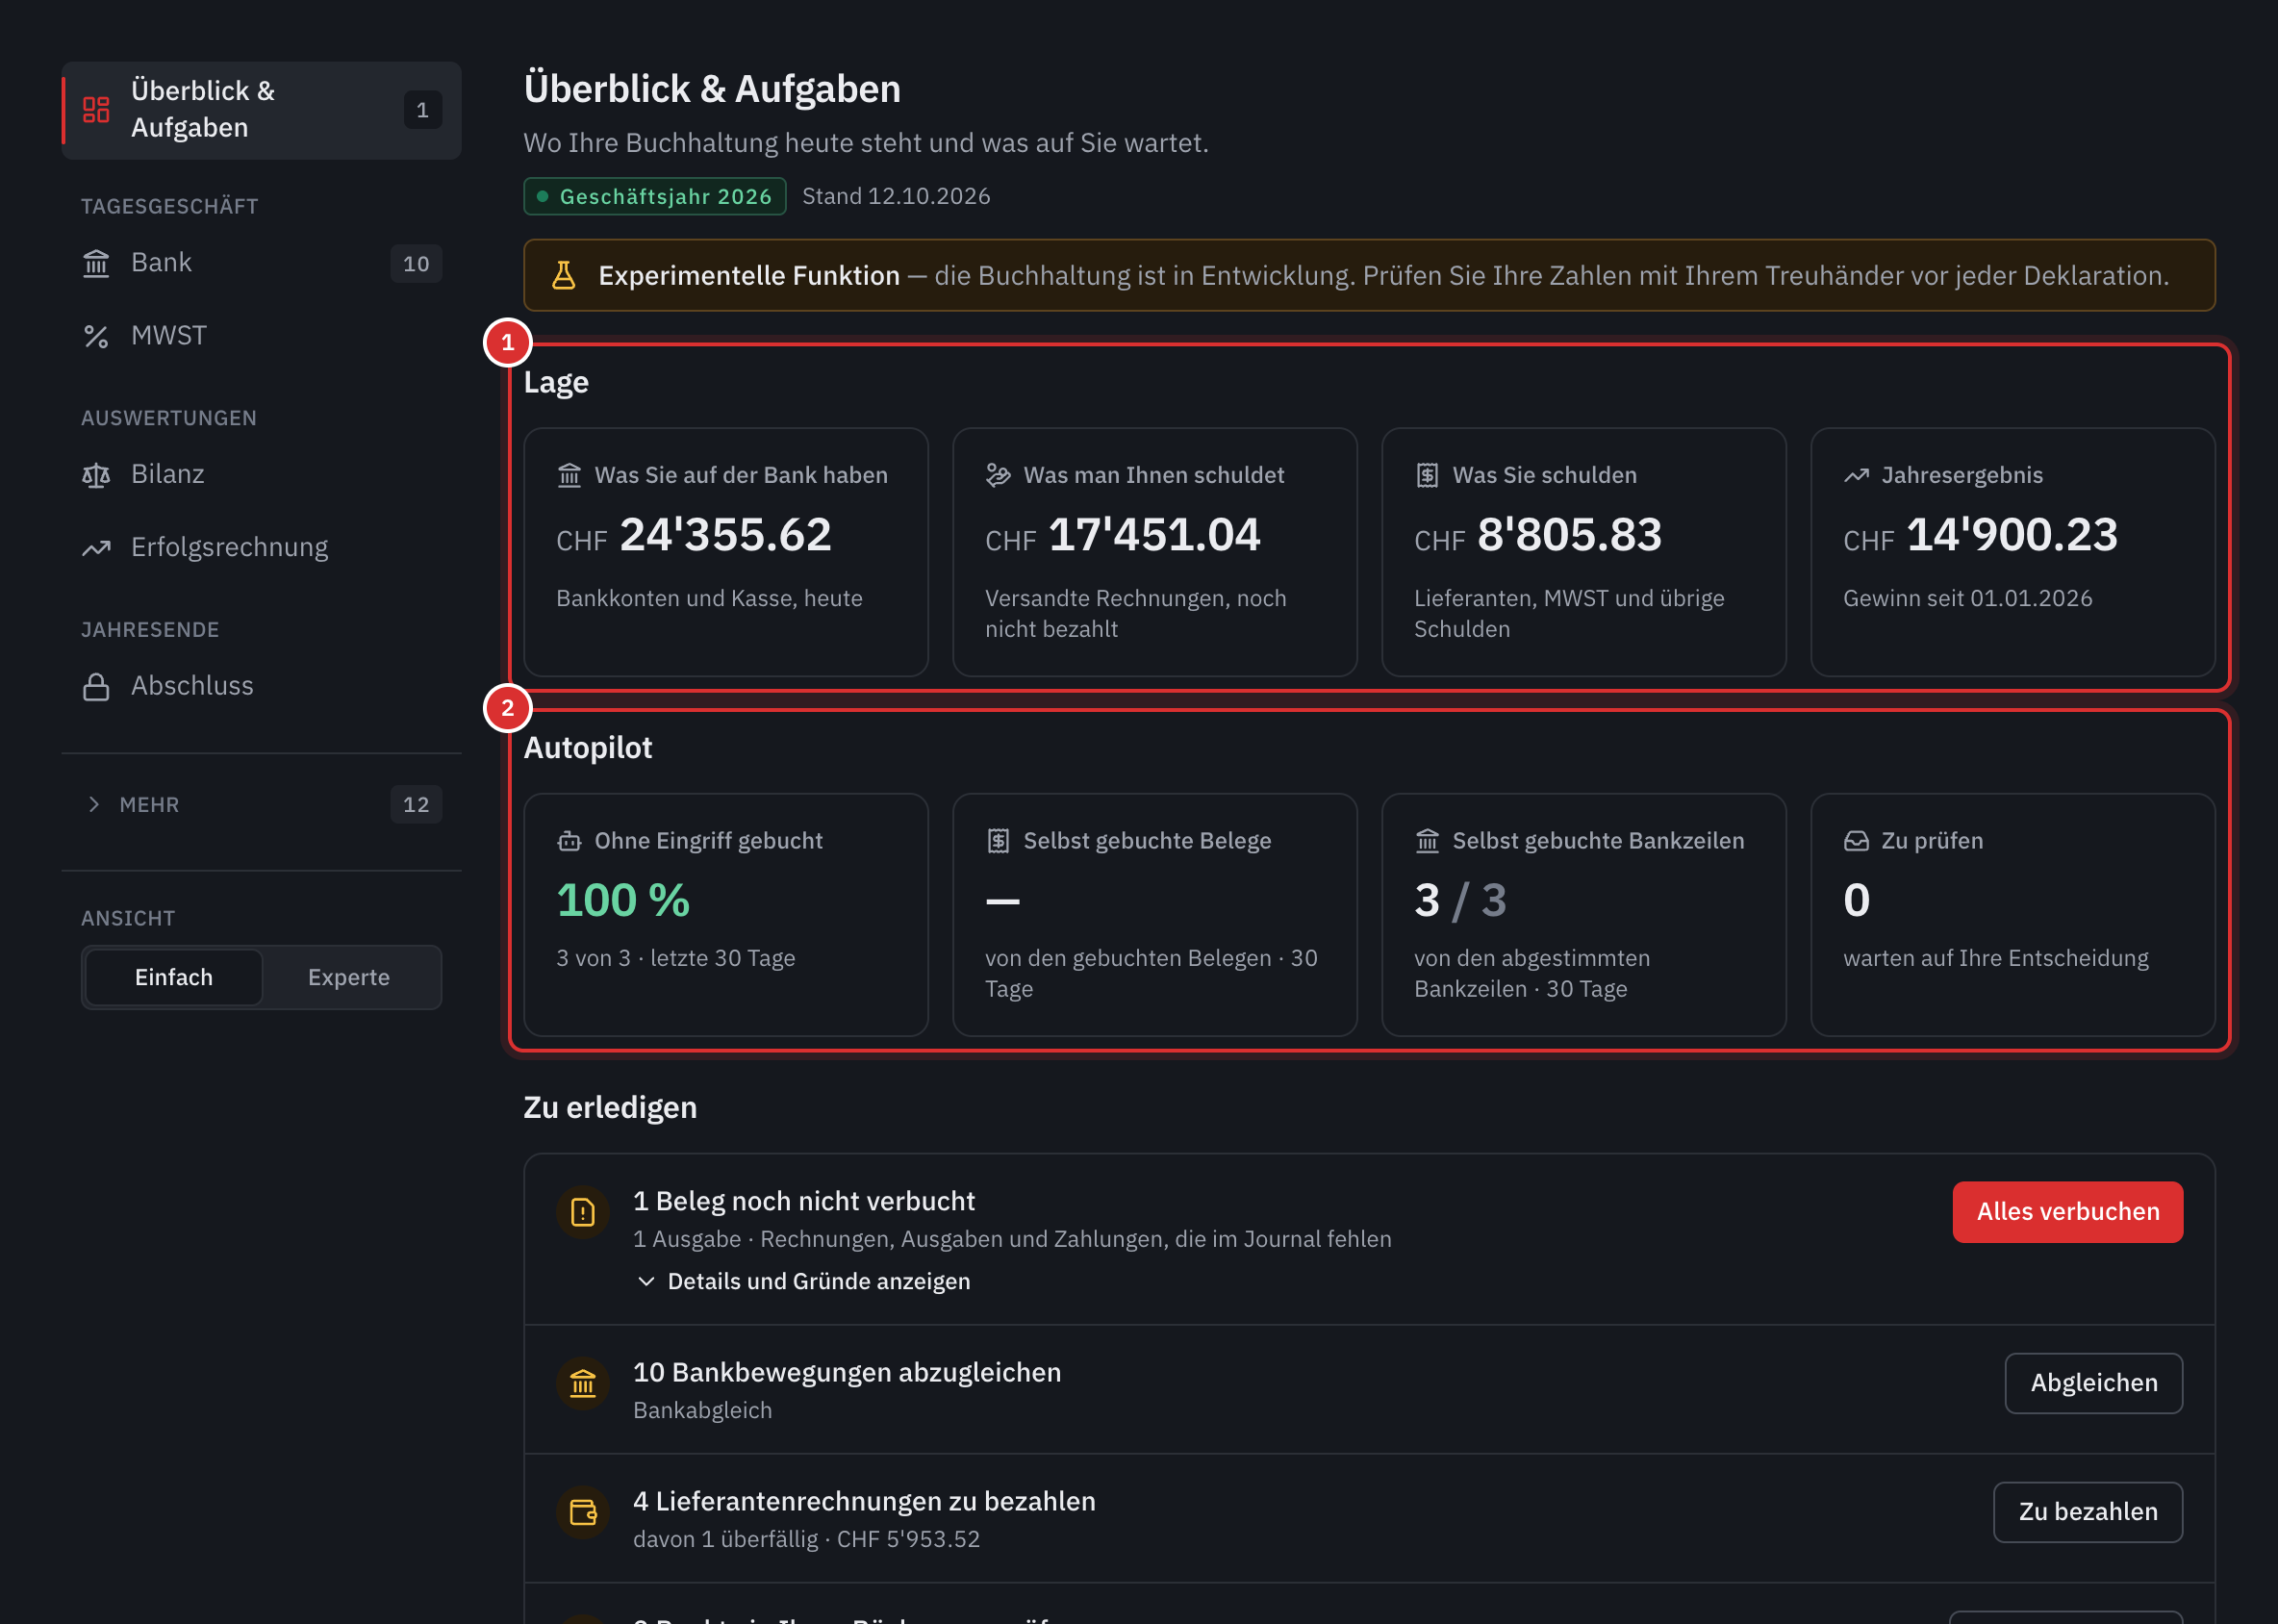Viewport: 2278px width, 1624px height.
Task: Click the bank icon in the 'Selbst gebuchte Bankzeilen' card
Action: click(x=1427, y=842)
